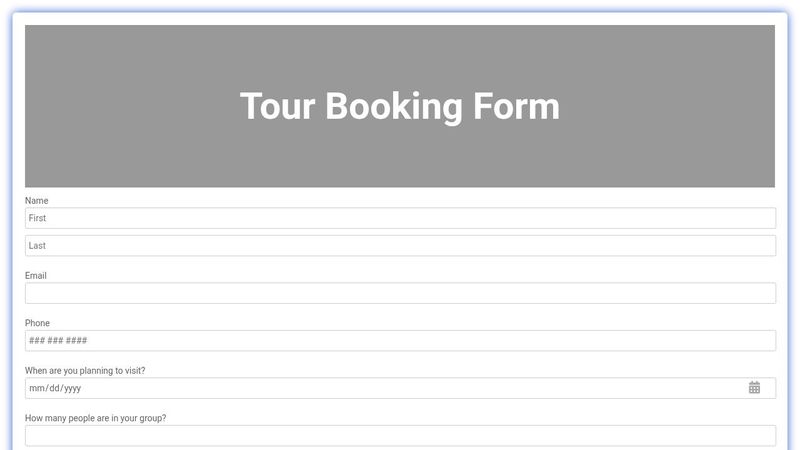
Task: Click the "Name" field label
Action: (x=37, y=201)
